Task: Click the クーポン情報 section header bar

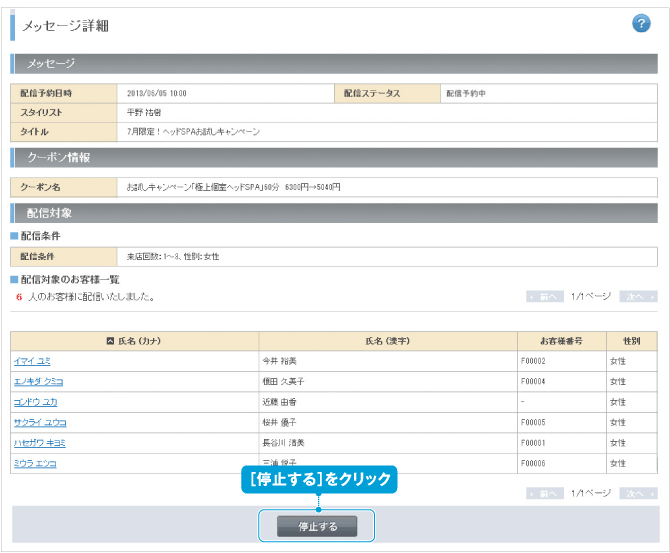Action: tap(334, 158)
